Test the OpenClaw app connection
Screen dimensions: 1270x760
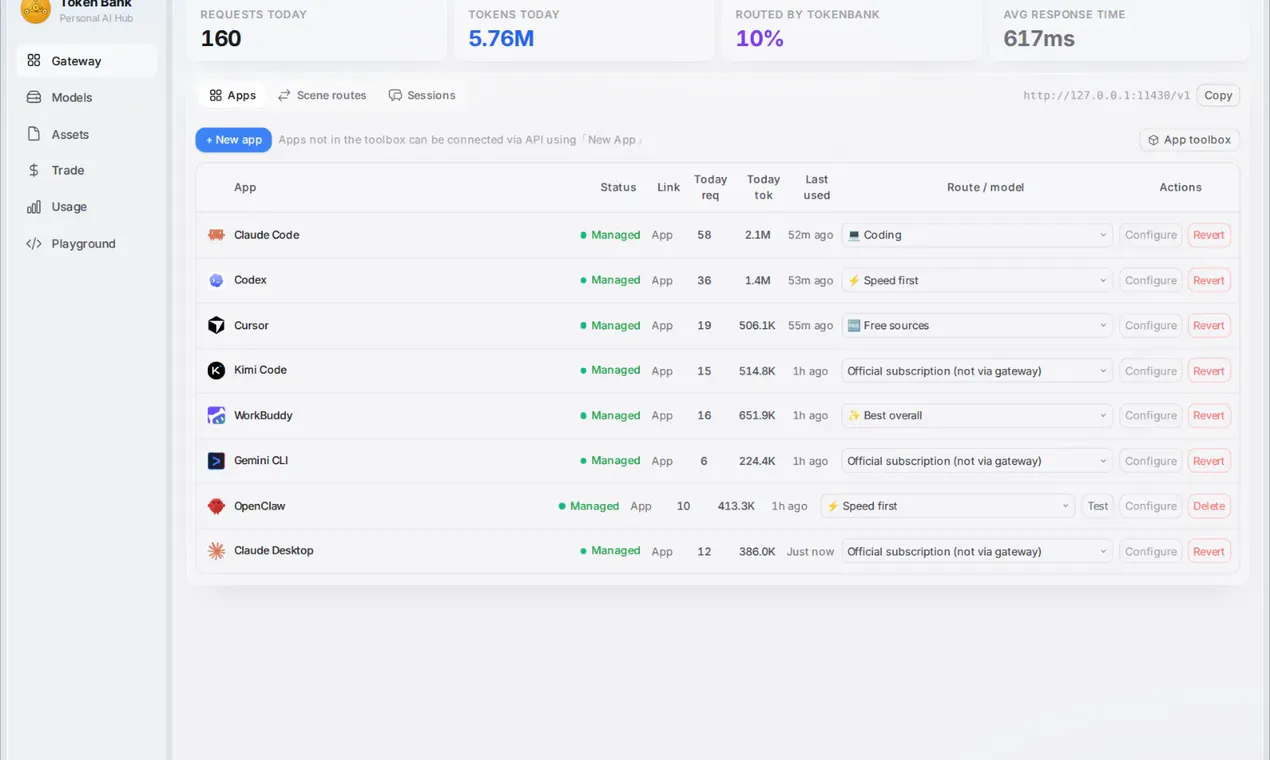1098,506
